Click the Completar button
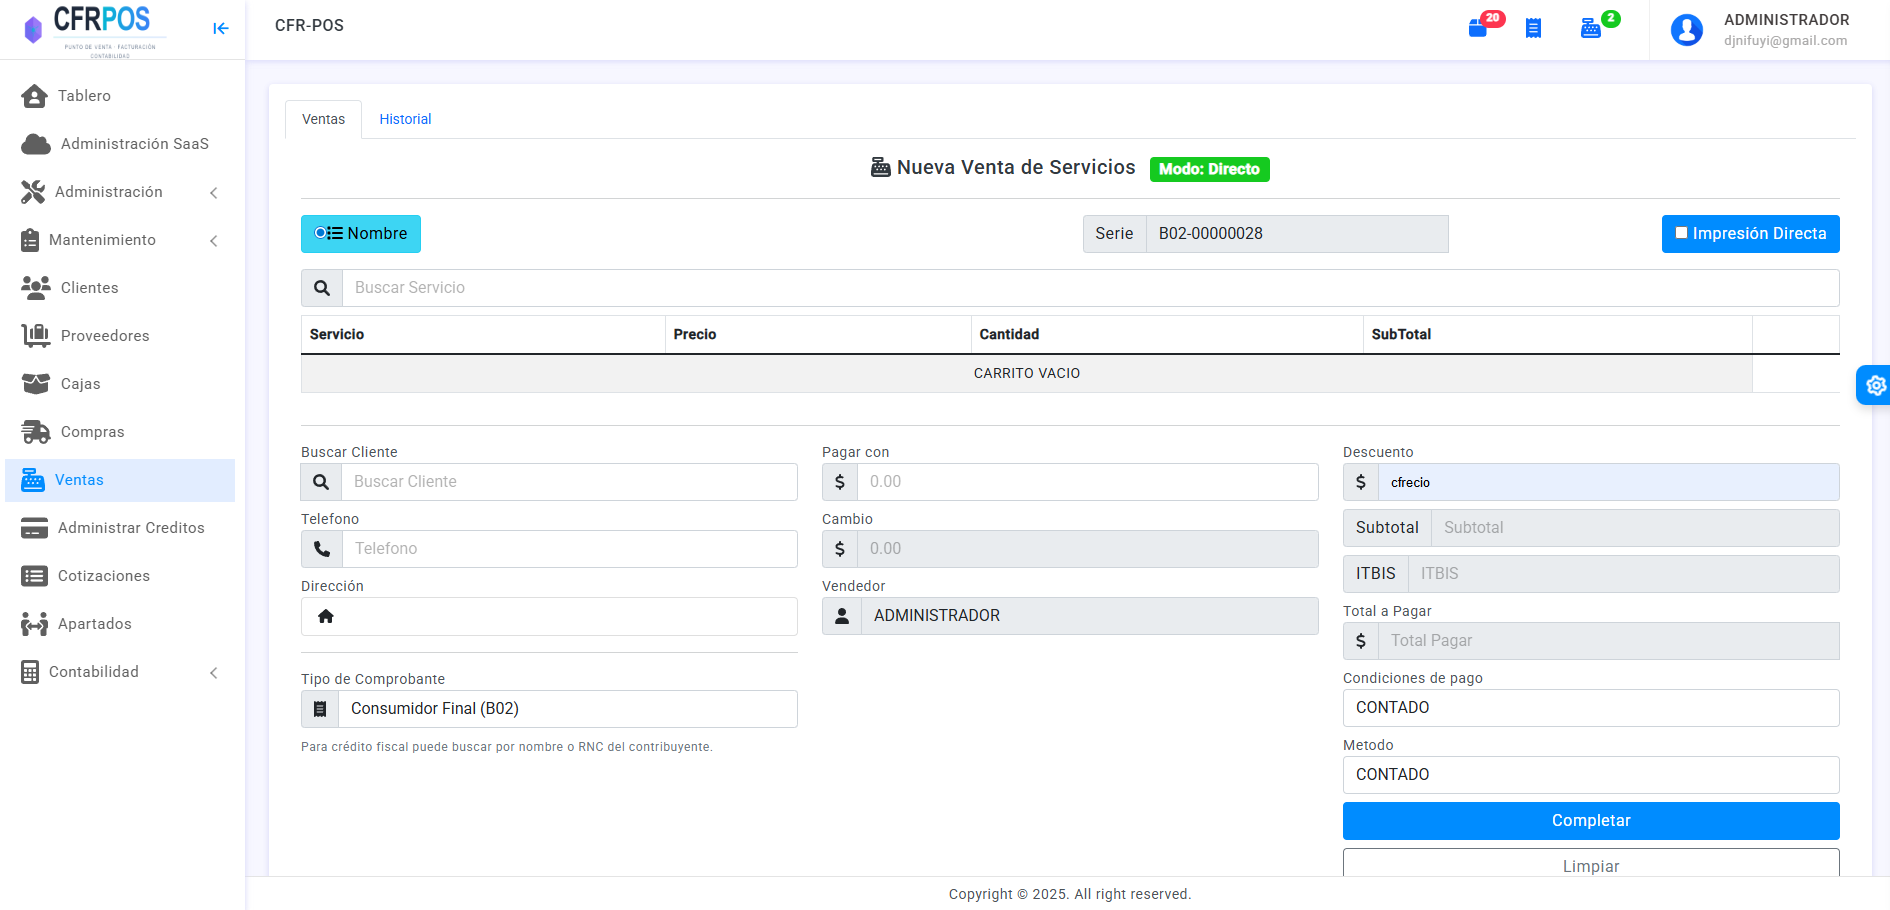The height and width of the screenshot is (910, 1890). point(1591,821)
